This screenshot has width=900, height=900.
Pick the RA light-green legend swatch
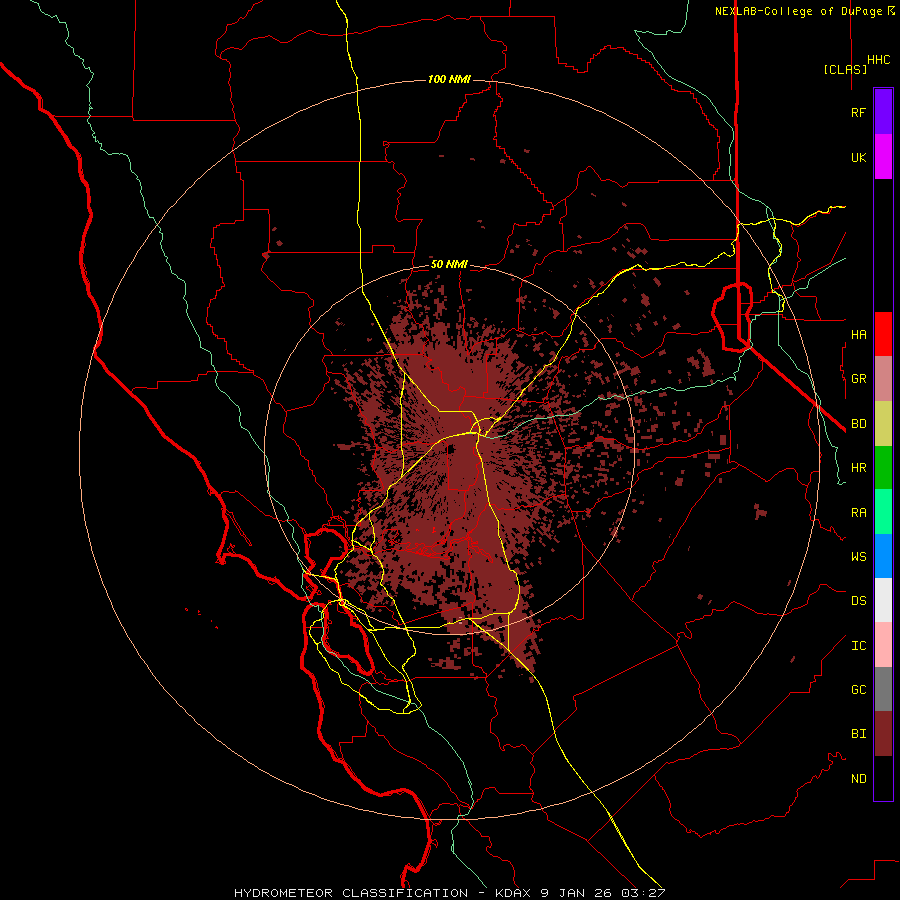(883, 512)
